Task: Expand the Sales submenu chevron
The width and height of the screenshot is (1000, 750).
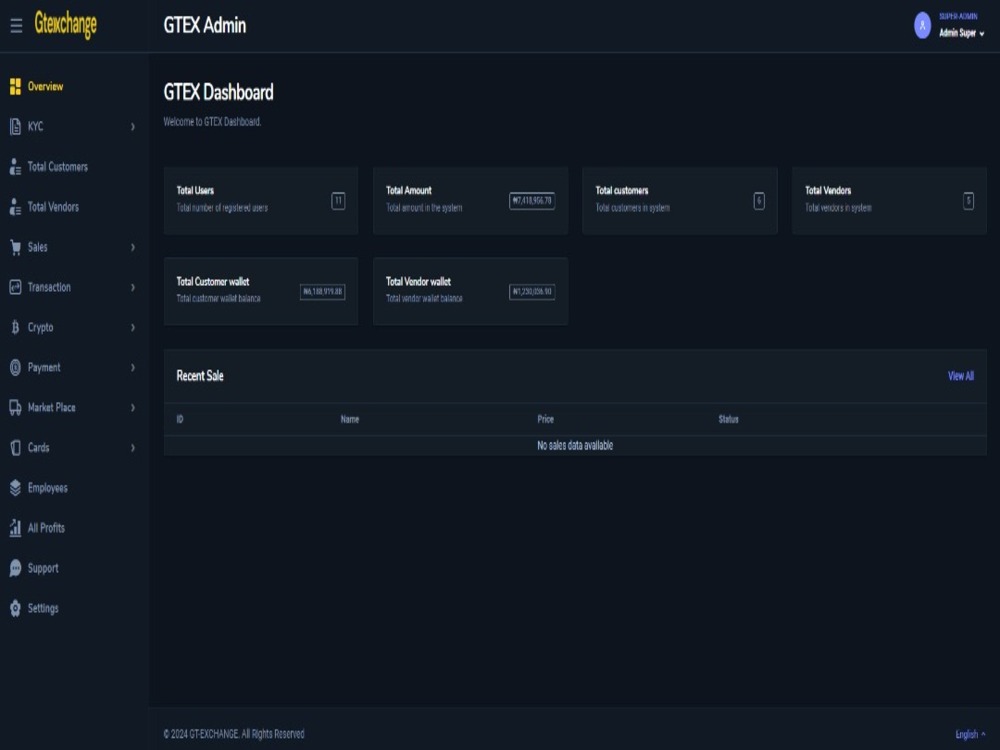Action: 133,247
